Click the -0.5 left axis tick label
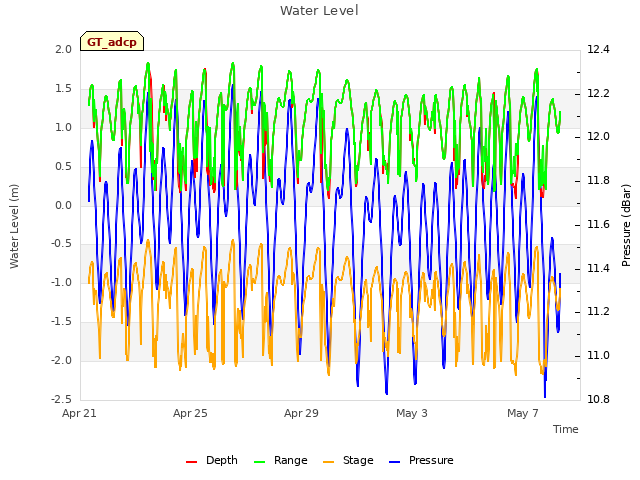This screenshot has height=480, width=640. pyautogui.click(x=61, y=244)
